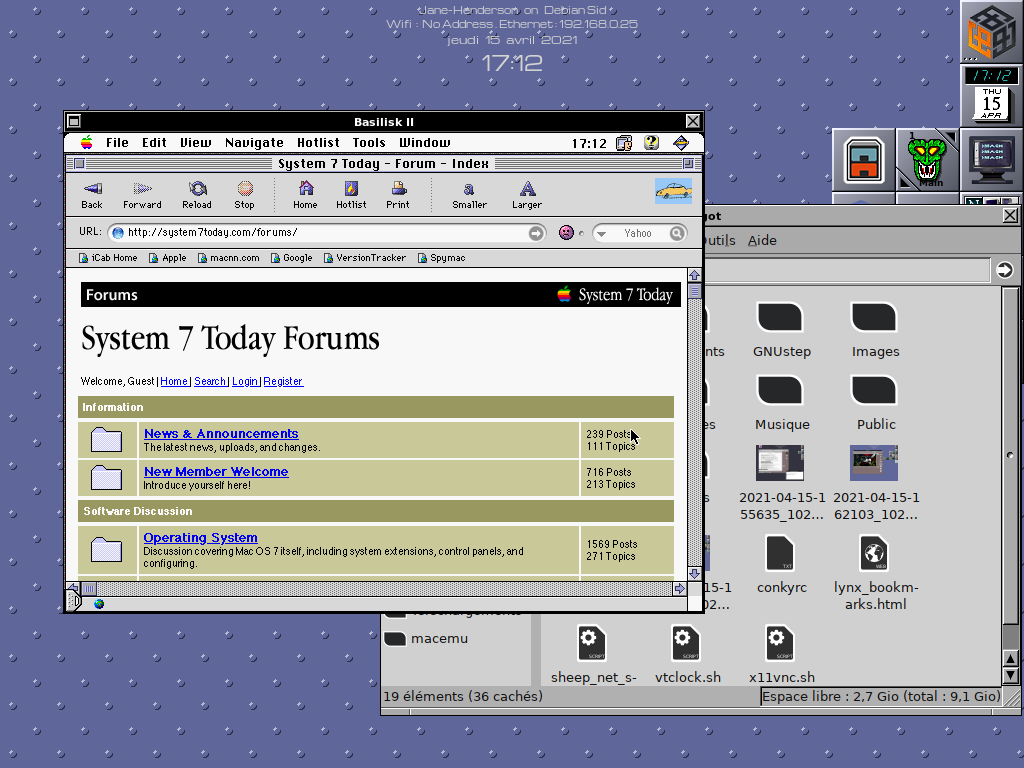Click the floppy disk dock app icon
This screenshot has height=768, width=1024.
pyautogui.click(x=865, y=161)
